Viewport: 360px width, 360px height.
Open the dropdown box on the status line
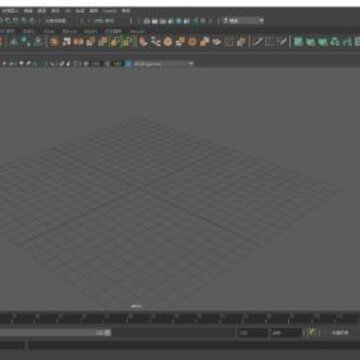tap(243, 21)
